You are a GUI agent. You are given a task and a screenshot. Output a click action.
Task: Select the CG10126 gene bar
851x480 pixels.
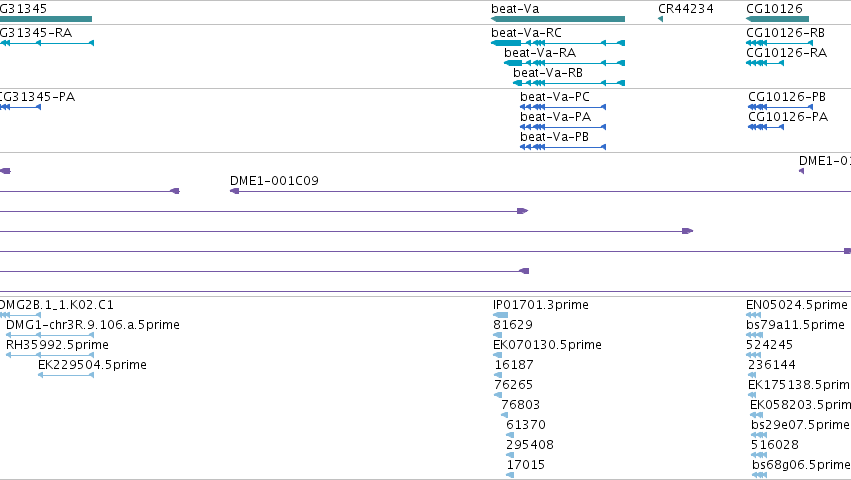tap(777, 19)
